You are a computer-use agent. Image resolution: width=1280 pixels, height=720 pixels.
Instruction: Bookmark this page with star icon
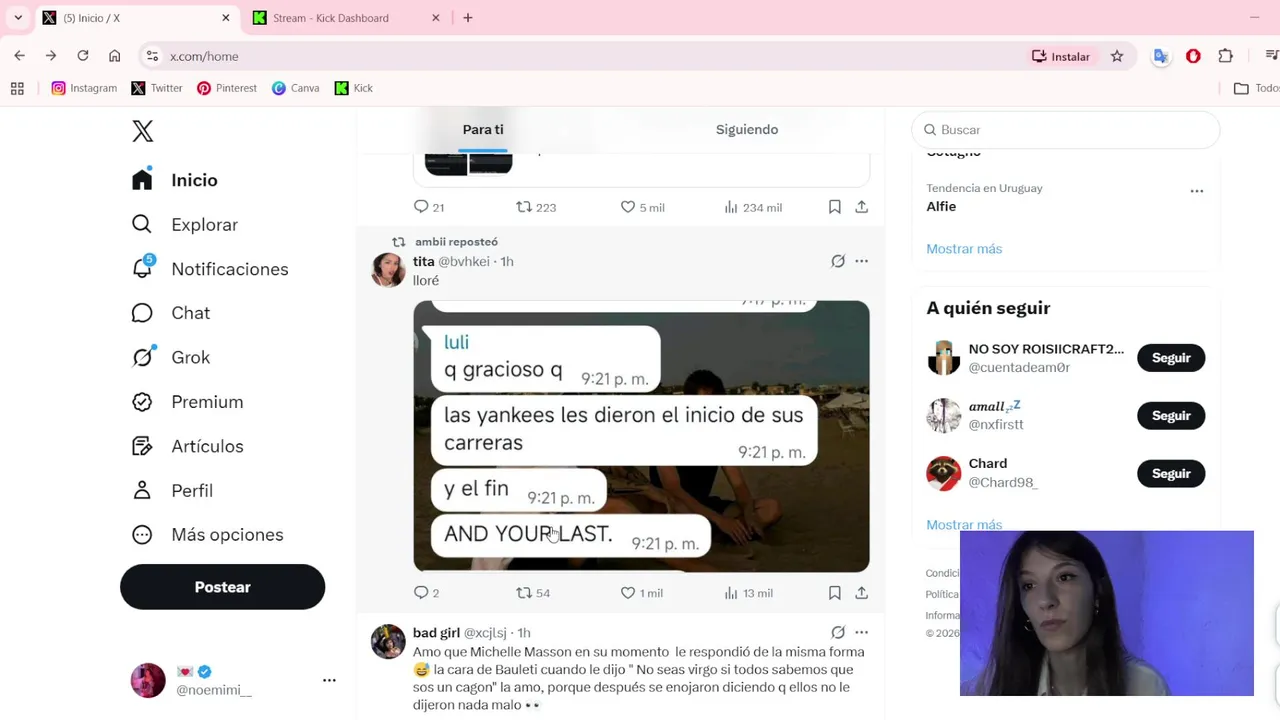pyautogui.click(x=1117, y=56)
